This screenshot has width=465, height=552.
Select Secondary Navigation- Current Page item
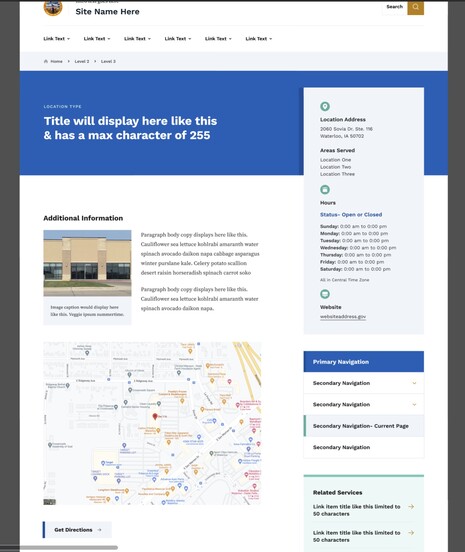click(x=364, y=426)
